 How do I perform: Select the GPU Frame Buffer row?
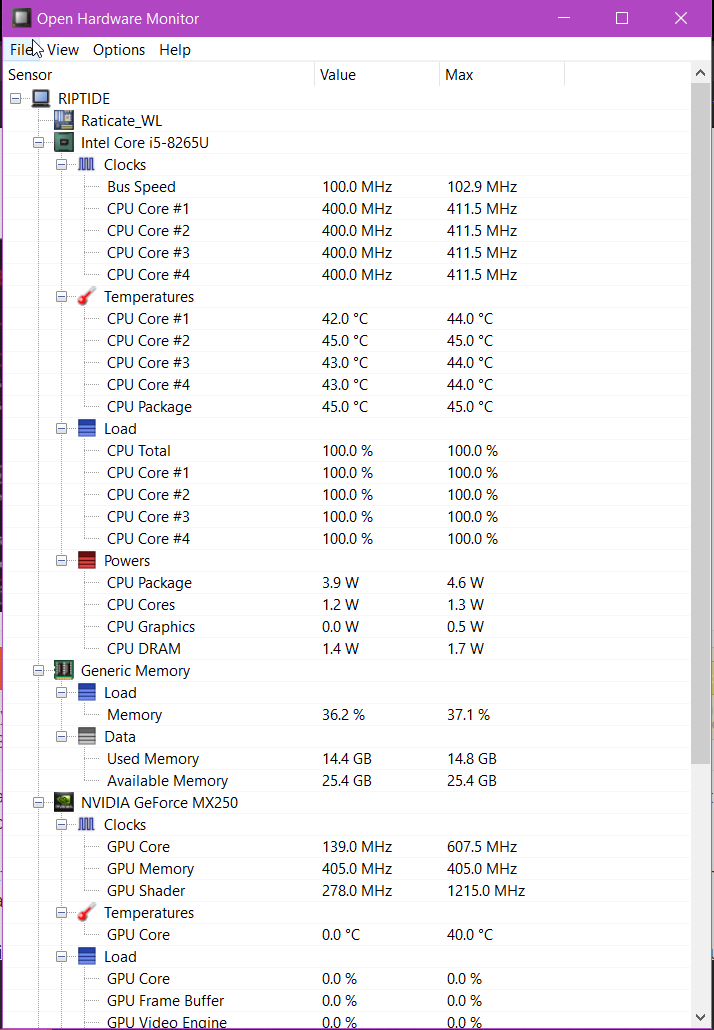347,1000
